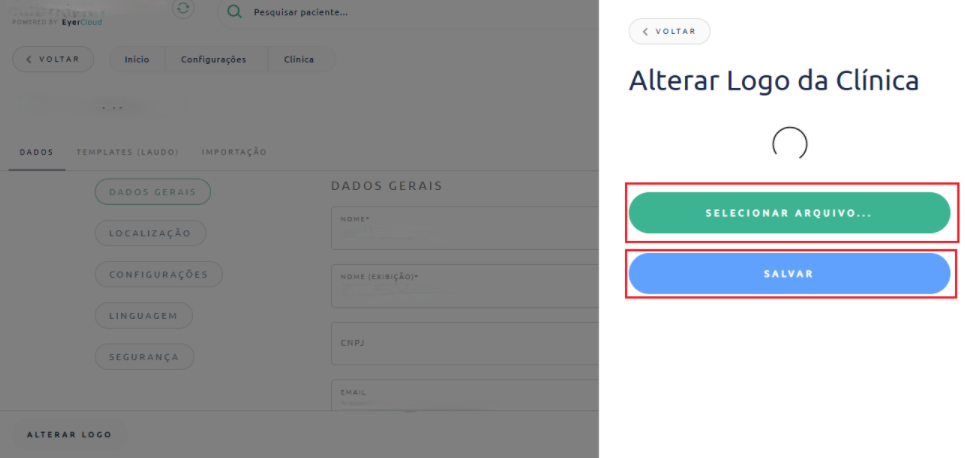The width and height of the screenshot is (965, 458).
Task: Select the DADOS GERAIS section
Action: tap(152, 192)
